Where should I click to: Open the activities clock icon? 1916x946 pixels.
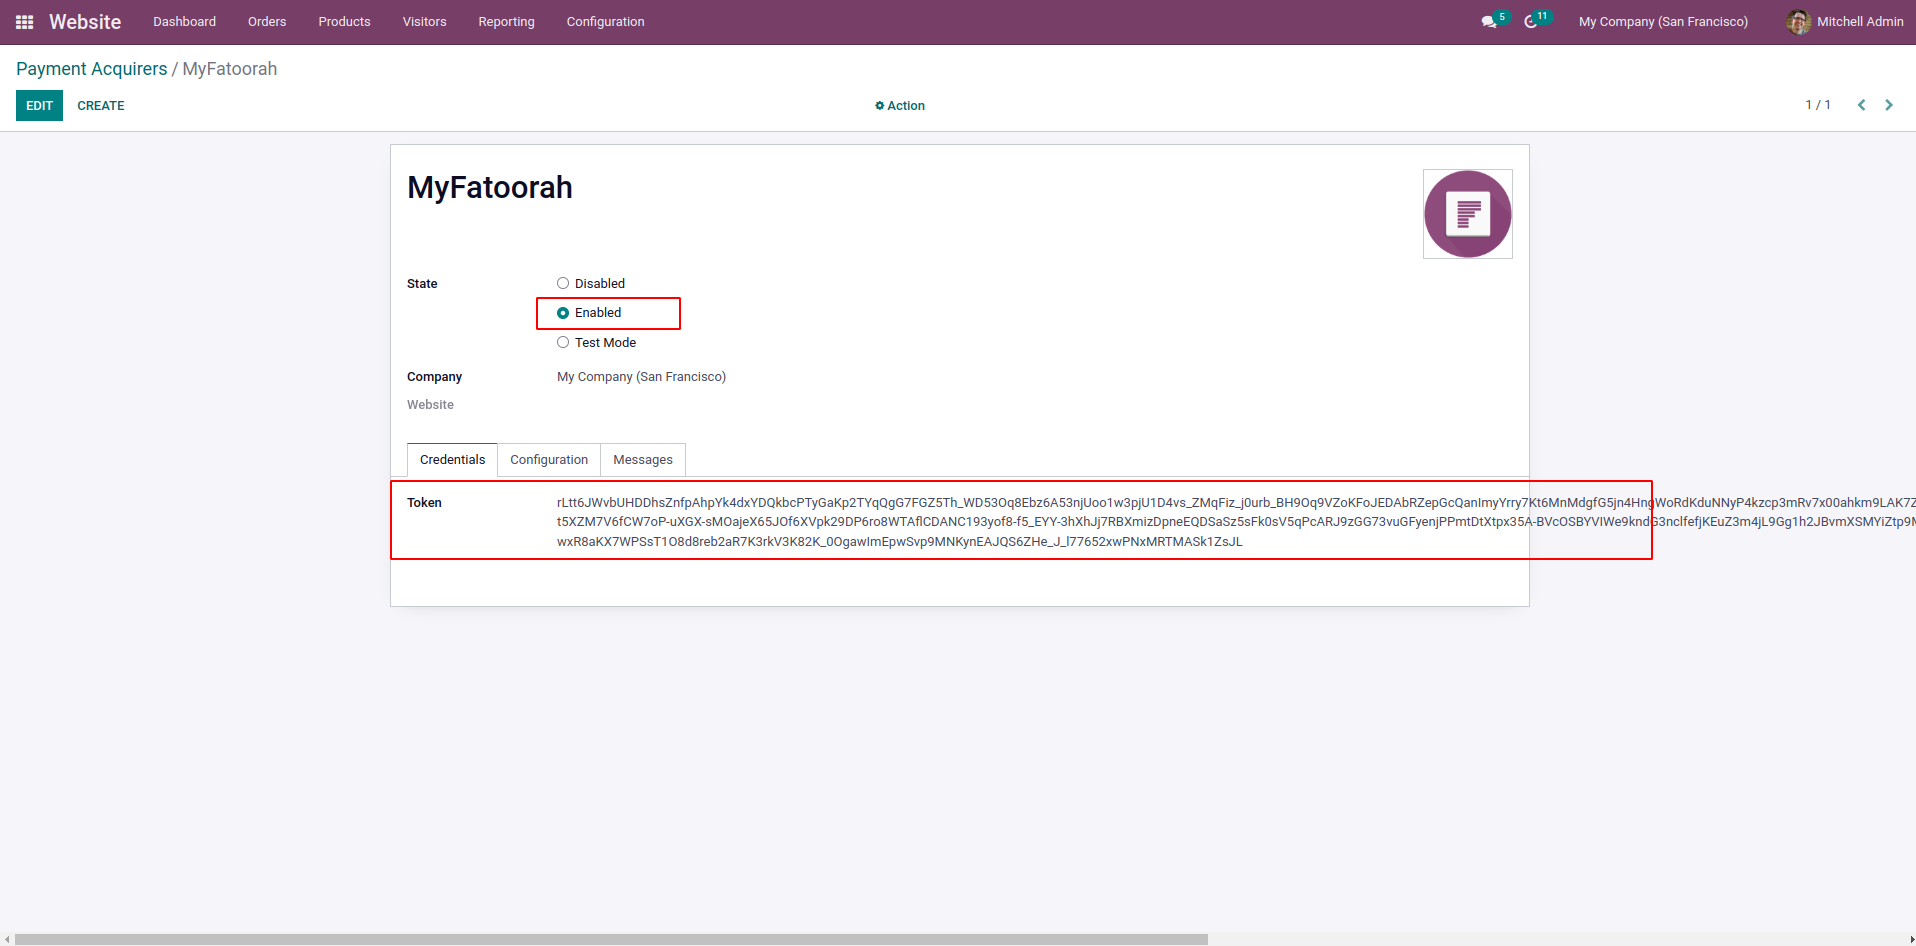pos(1531,22)
